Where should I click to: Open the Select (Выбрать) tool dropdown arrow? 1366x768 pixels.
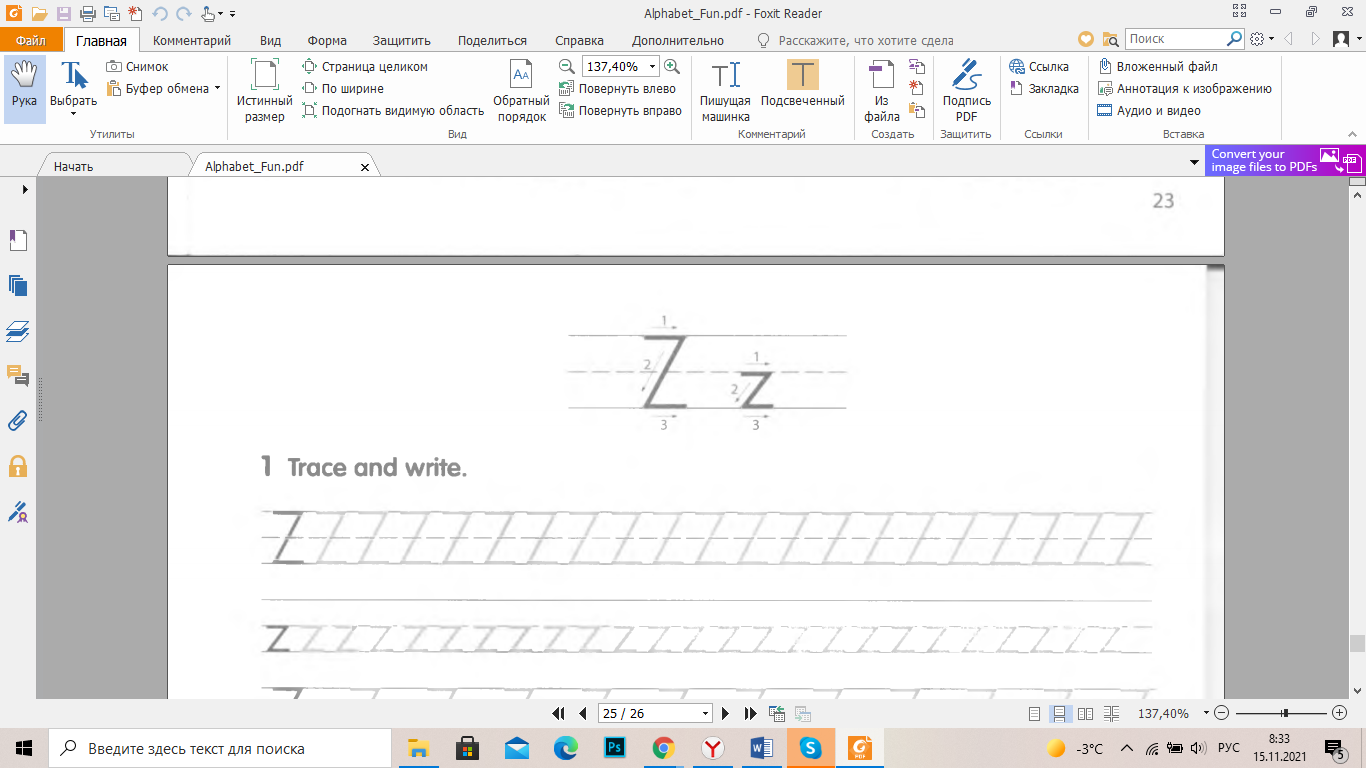point(74,114)
